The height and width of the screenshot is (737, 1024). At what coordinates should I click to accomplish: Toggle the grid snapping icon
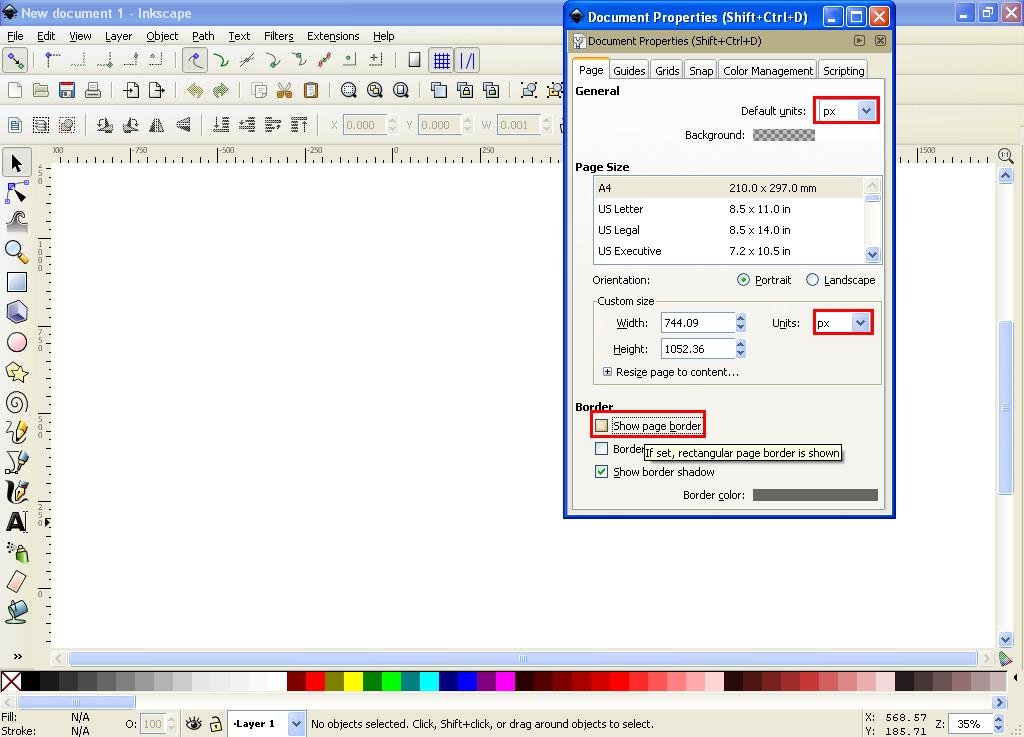[441, 61]
